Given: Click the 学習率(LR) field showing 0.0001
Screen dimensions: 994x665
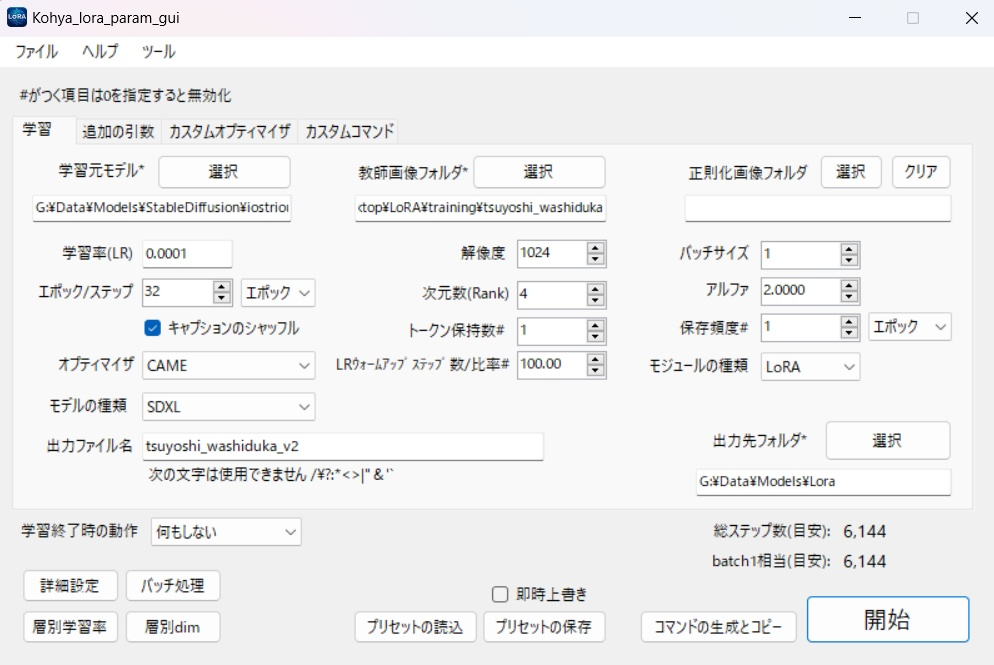Looking at the screenshot, I should (187, 254).
